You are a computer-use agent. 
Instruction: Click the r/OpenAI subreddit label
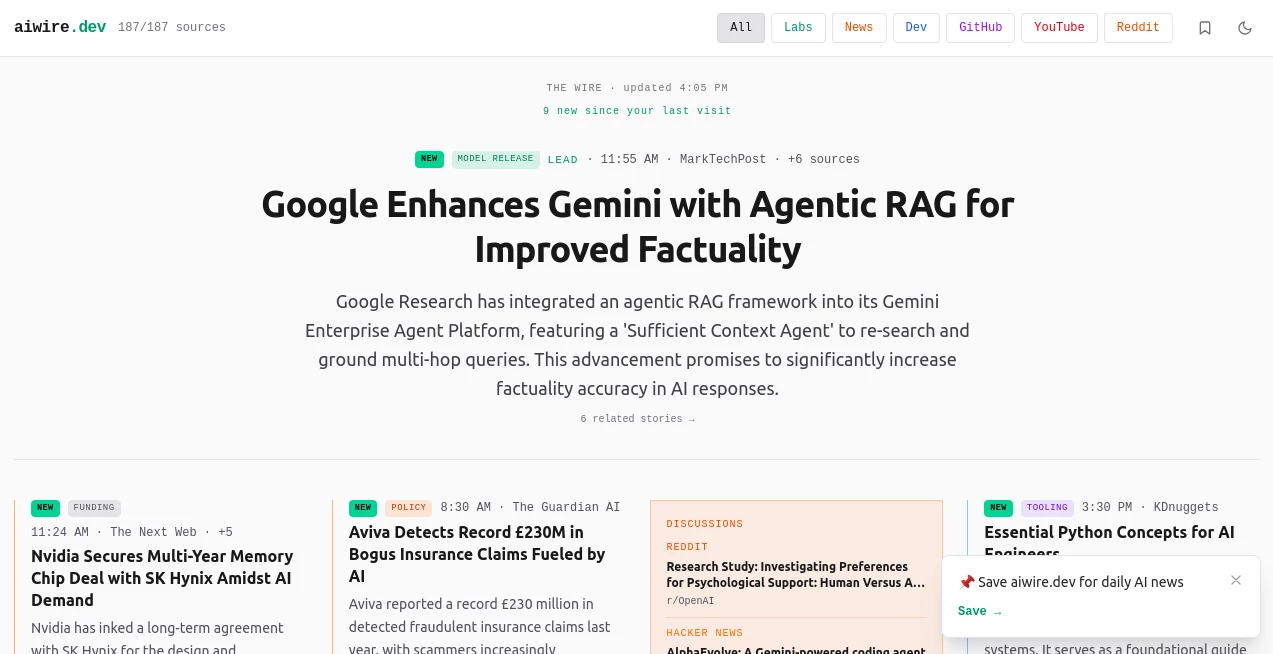pos(691,601)
